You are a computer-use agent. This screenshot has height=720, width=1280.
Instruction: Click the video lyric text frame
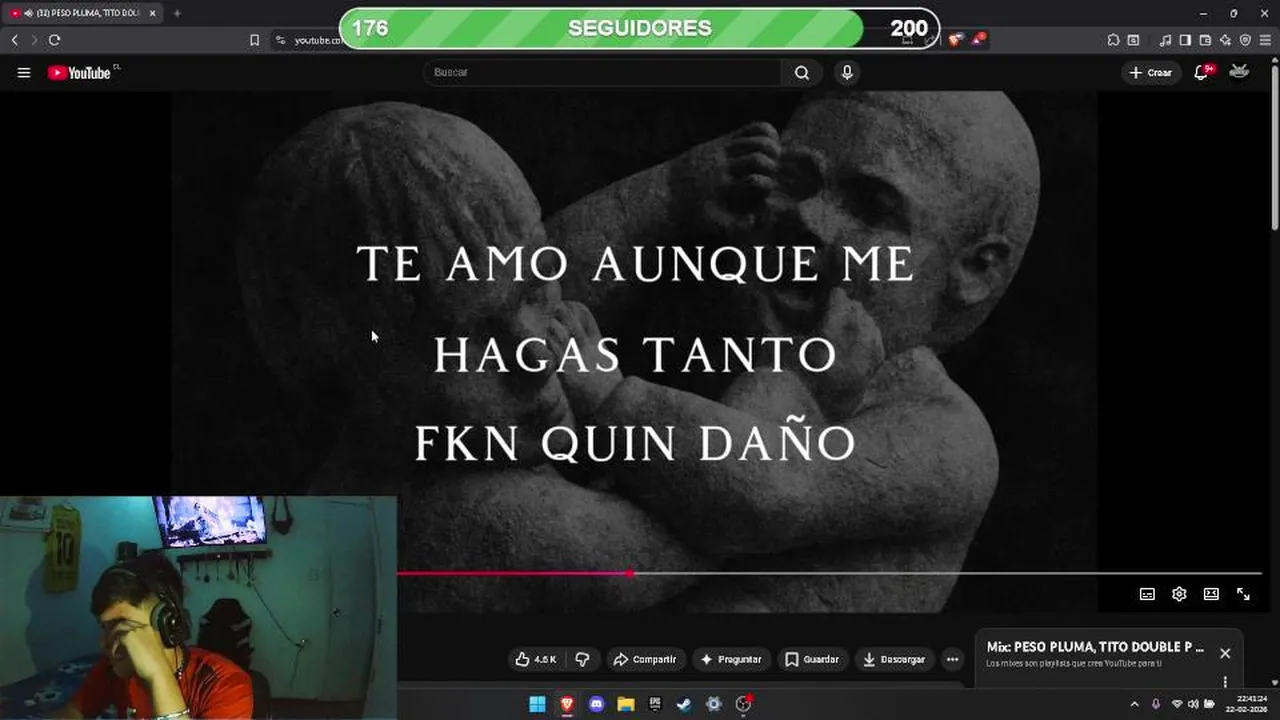(635, 352)
